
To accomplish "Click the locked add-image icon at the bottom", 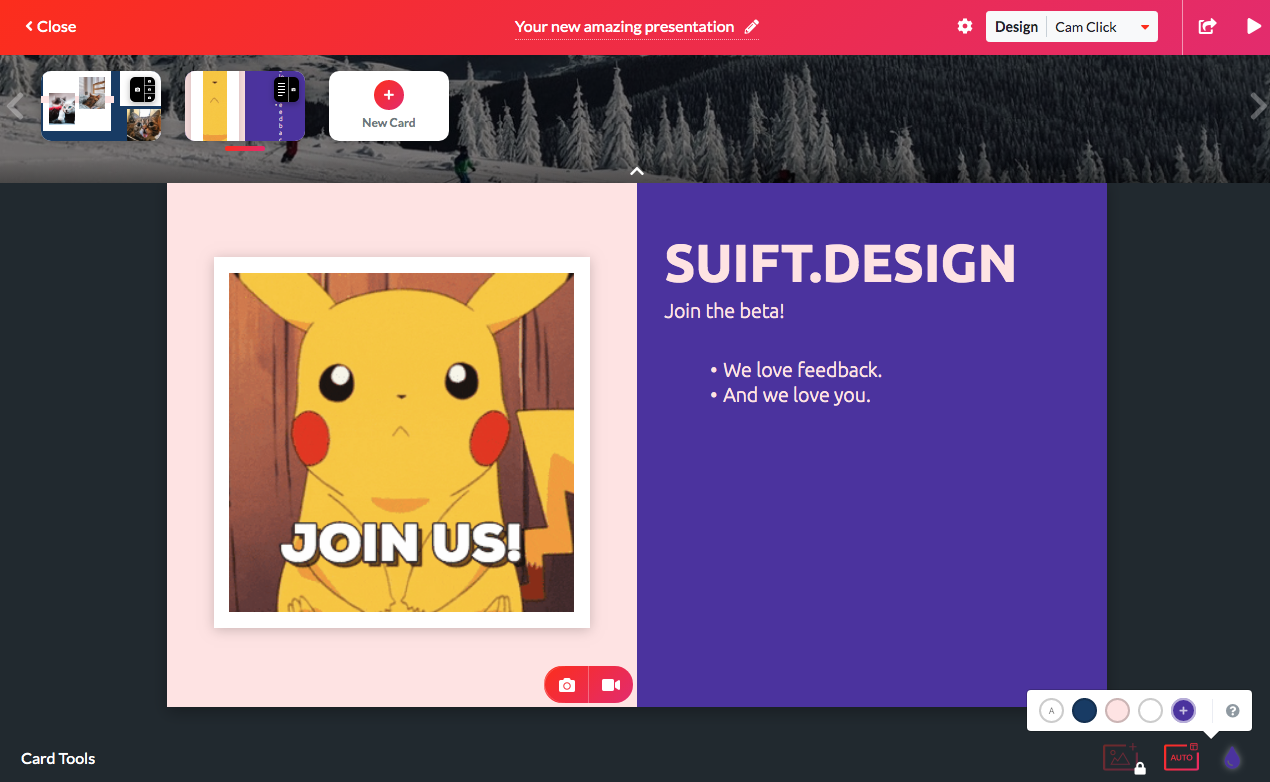I will (1120, 758).
